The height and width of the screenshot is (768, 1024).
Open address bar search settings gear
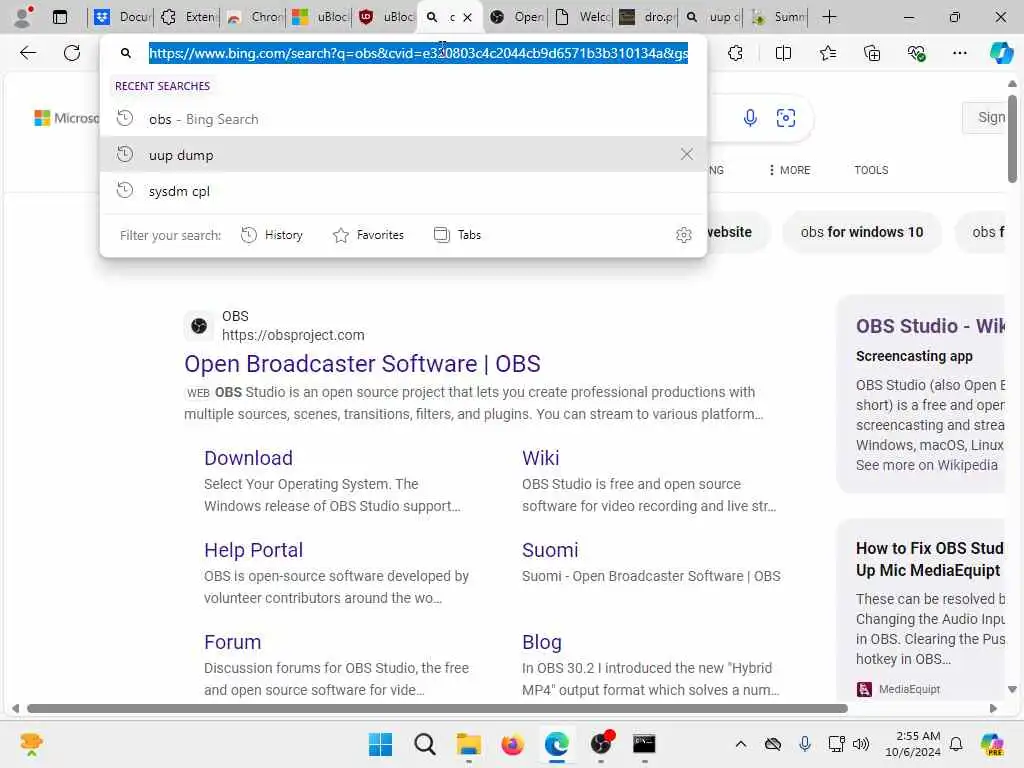[684, 234]
